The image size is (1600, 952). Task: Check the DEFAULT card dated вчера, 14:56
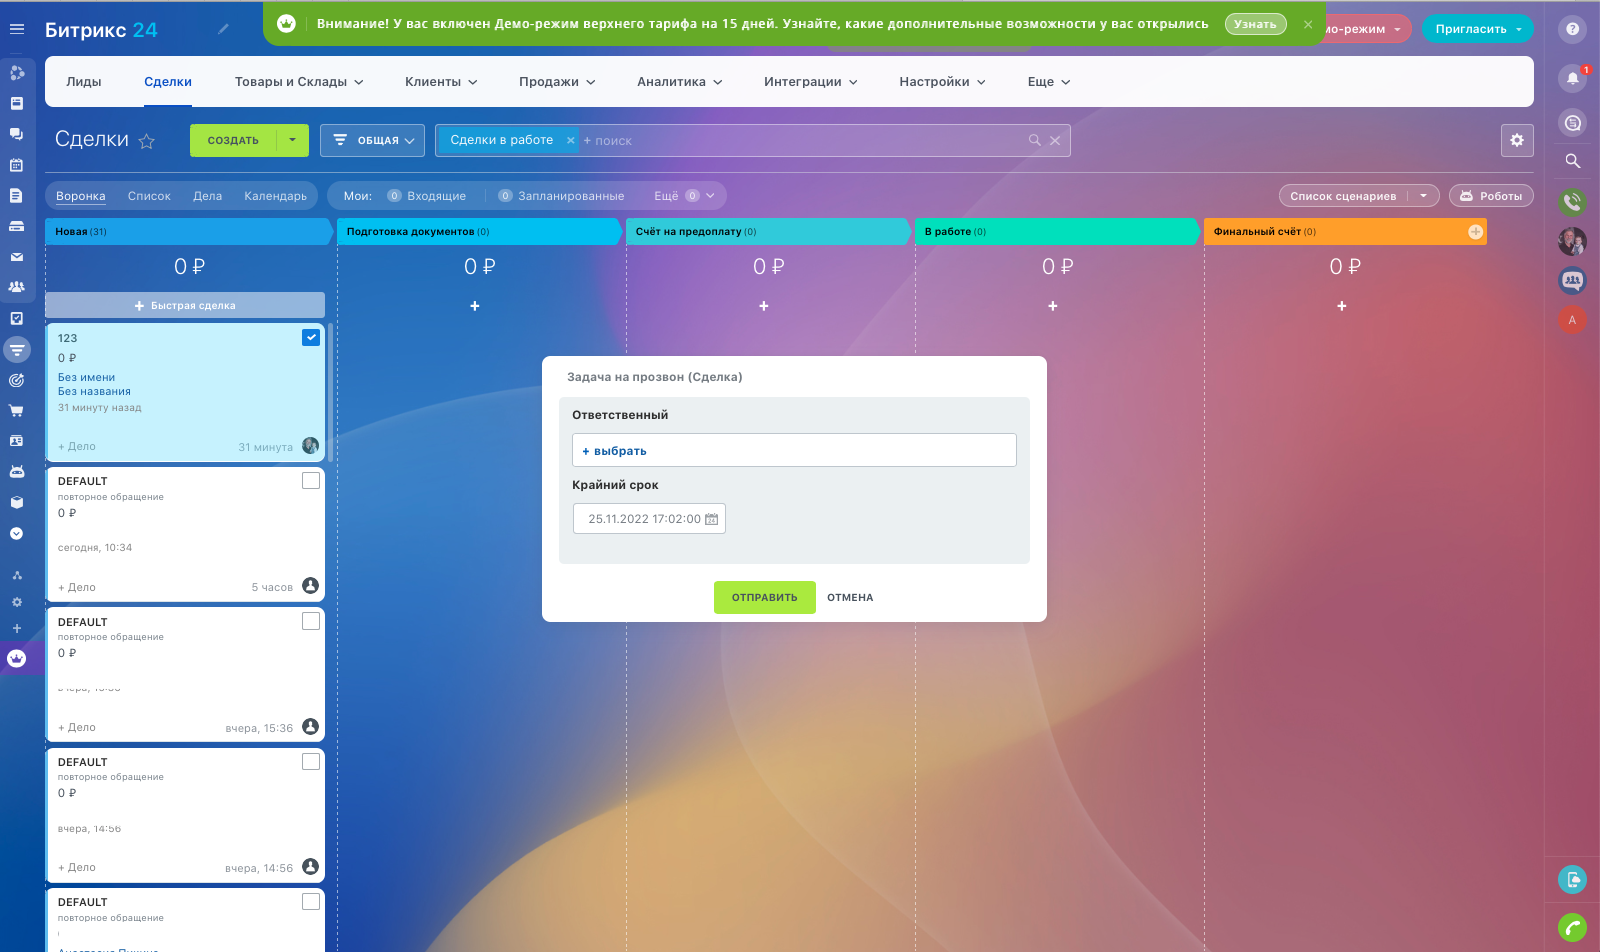pyautogui.click(x=311, y=762)
